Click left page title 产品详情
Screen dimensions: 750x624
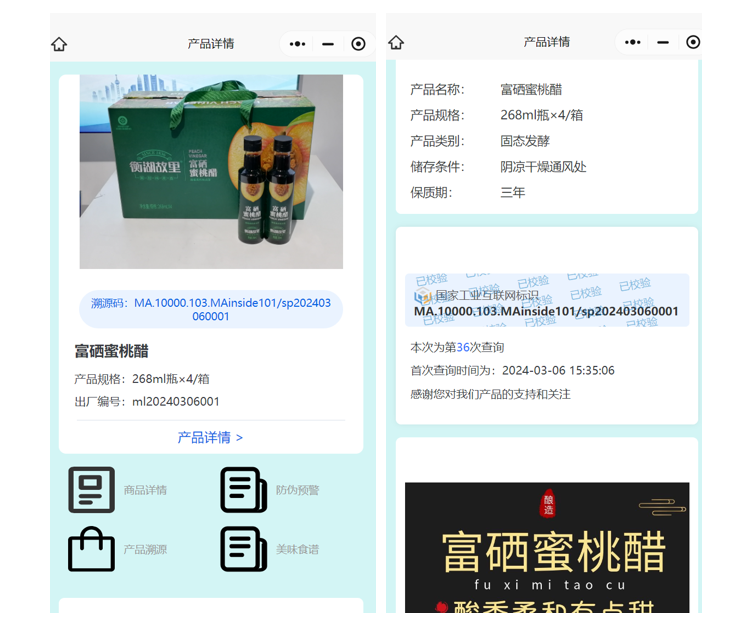click(211, 44)
